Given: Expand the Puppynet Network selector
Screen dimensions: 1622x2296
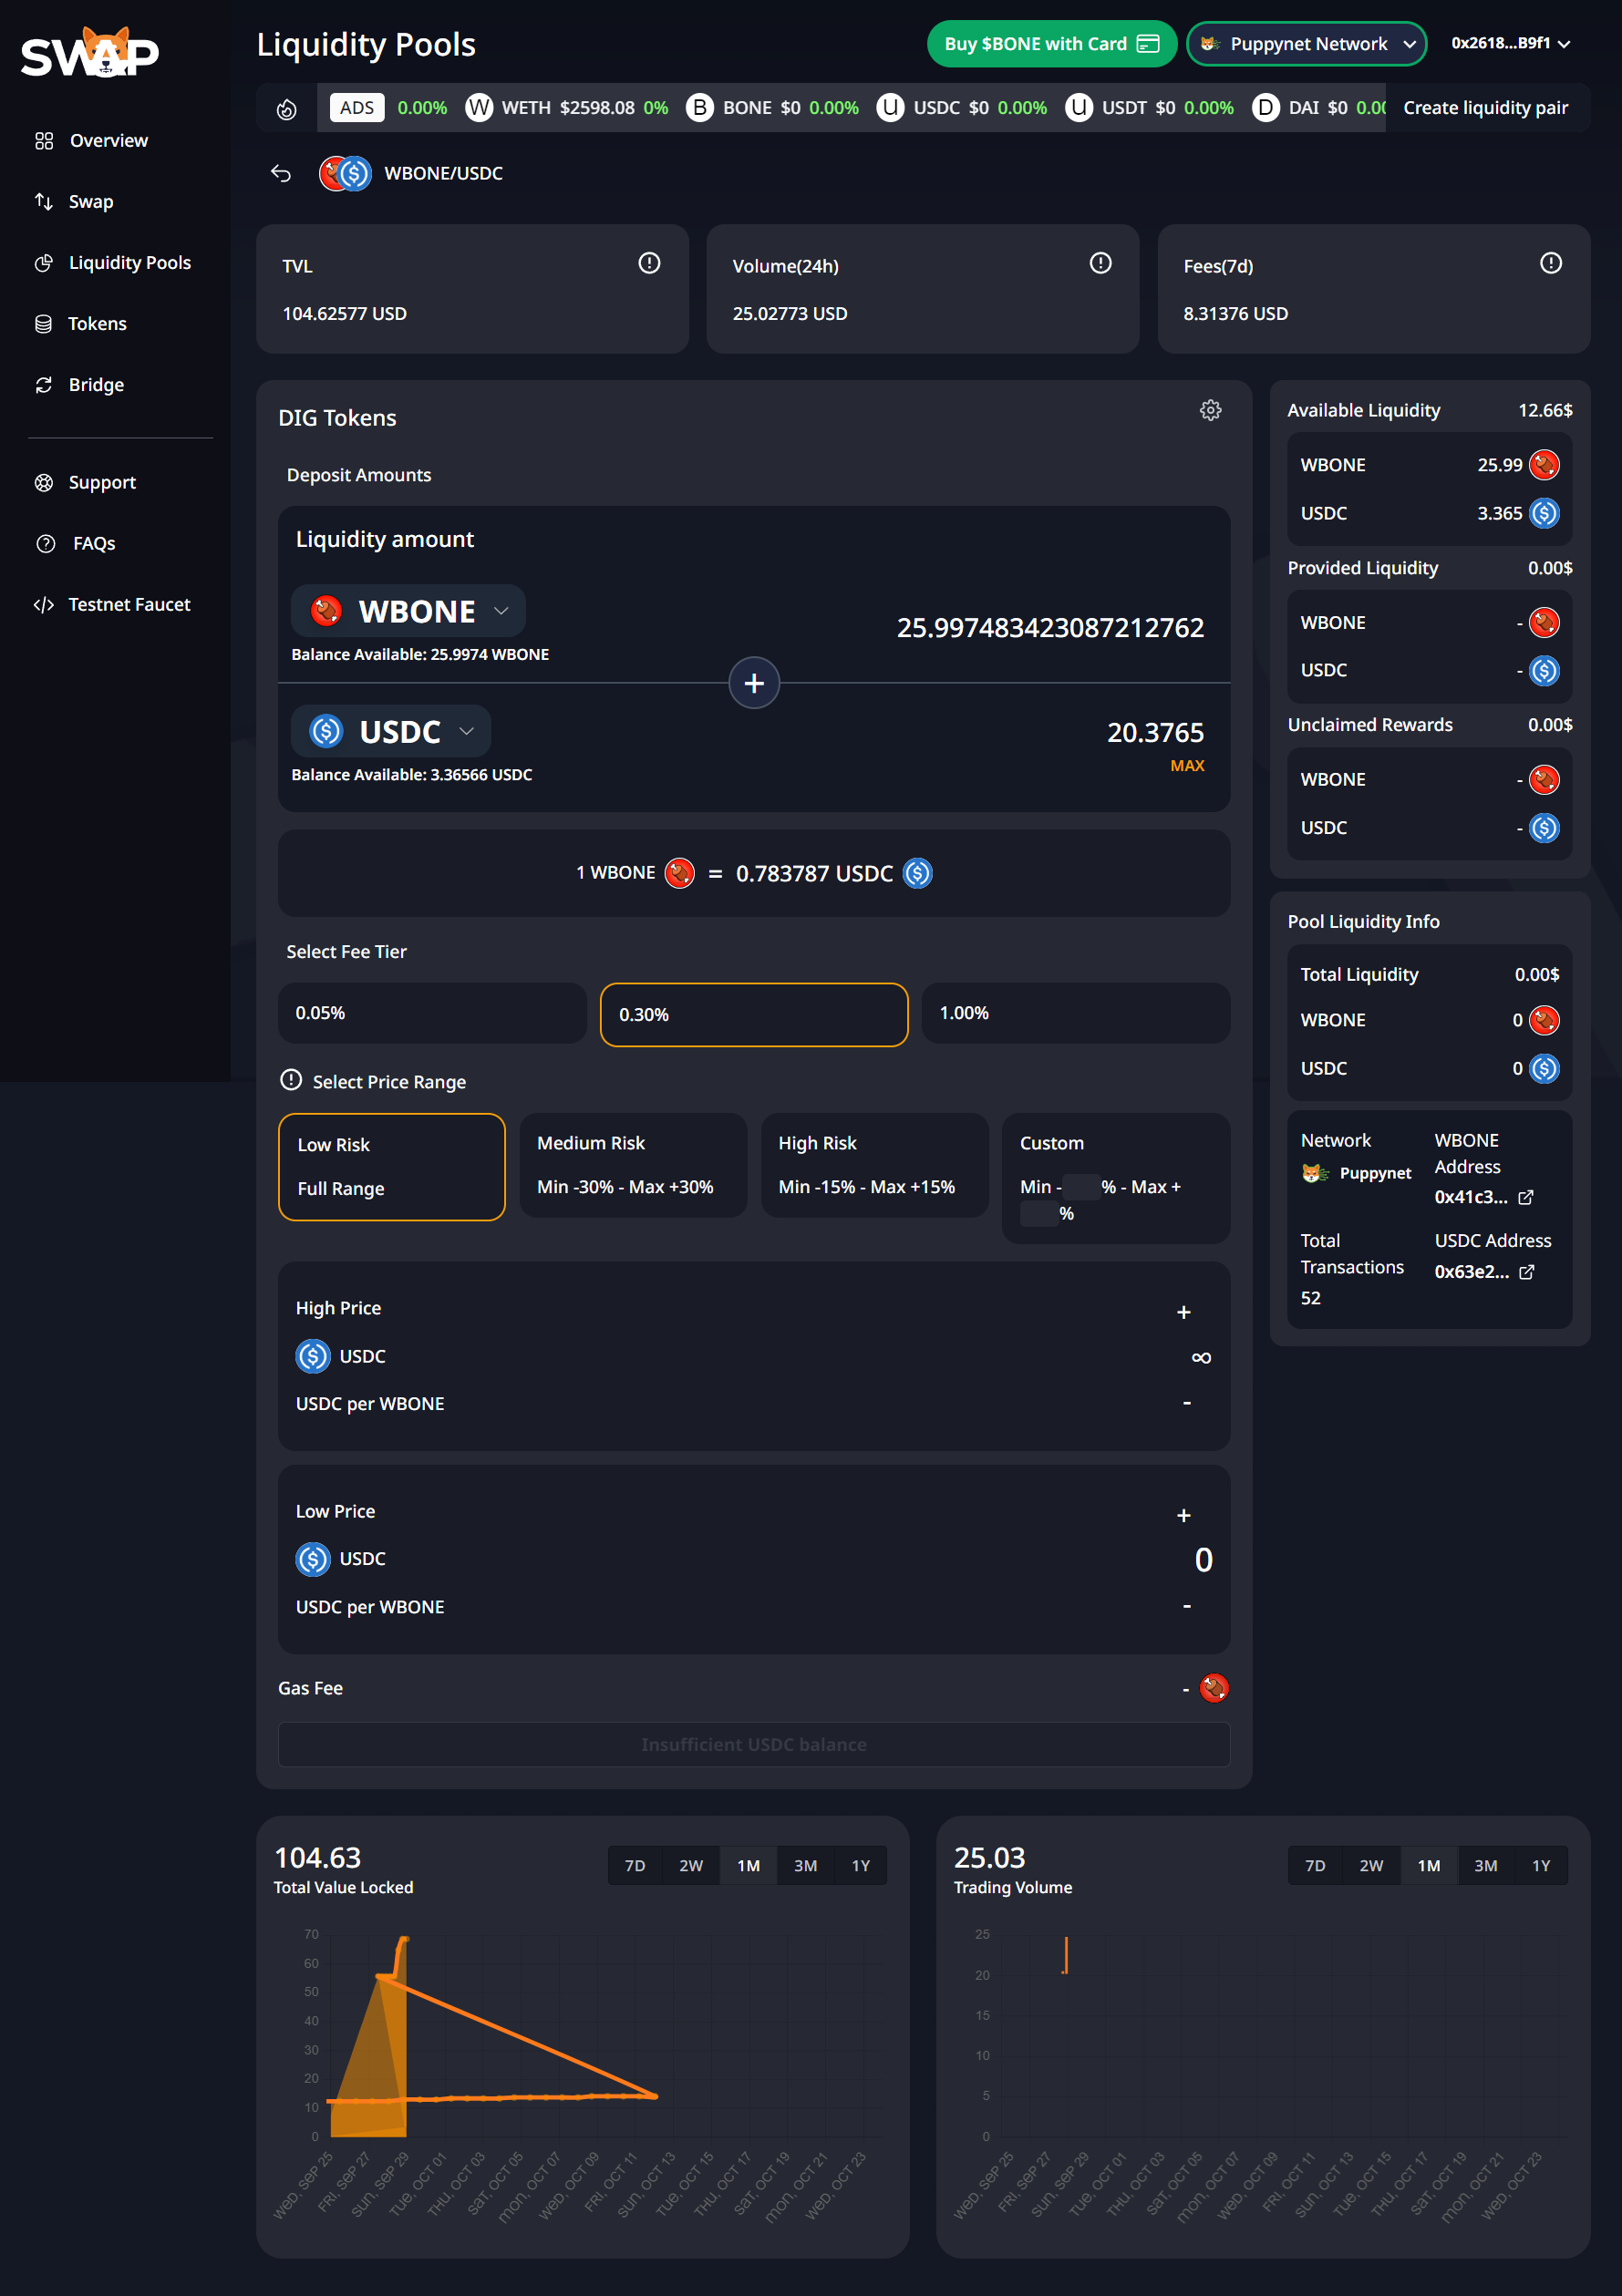Looking at the screenshot, I should tap(1306, 44).
